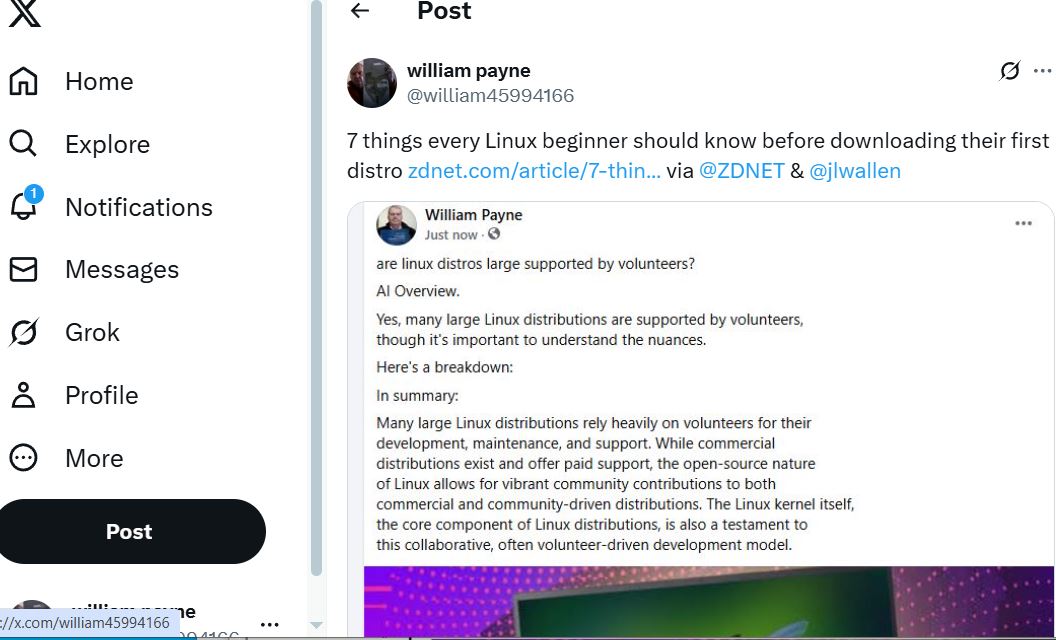Open embedded Facebook post three-dot menu

pyautogui.click(x=1023, y=223)
